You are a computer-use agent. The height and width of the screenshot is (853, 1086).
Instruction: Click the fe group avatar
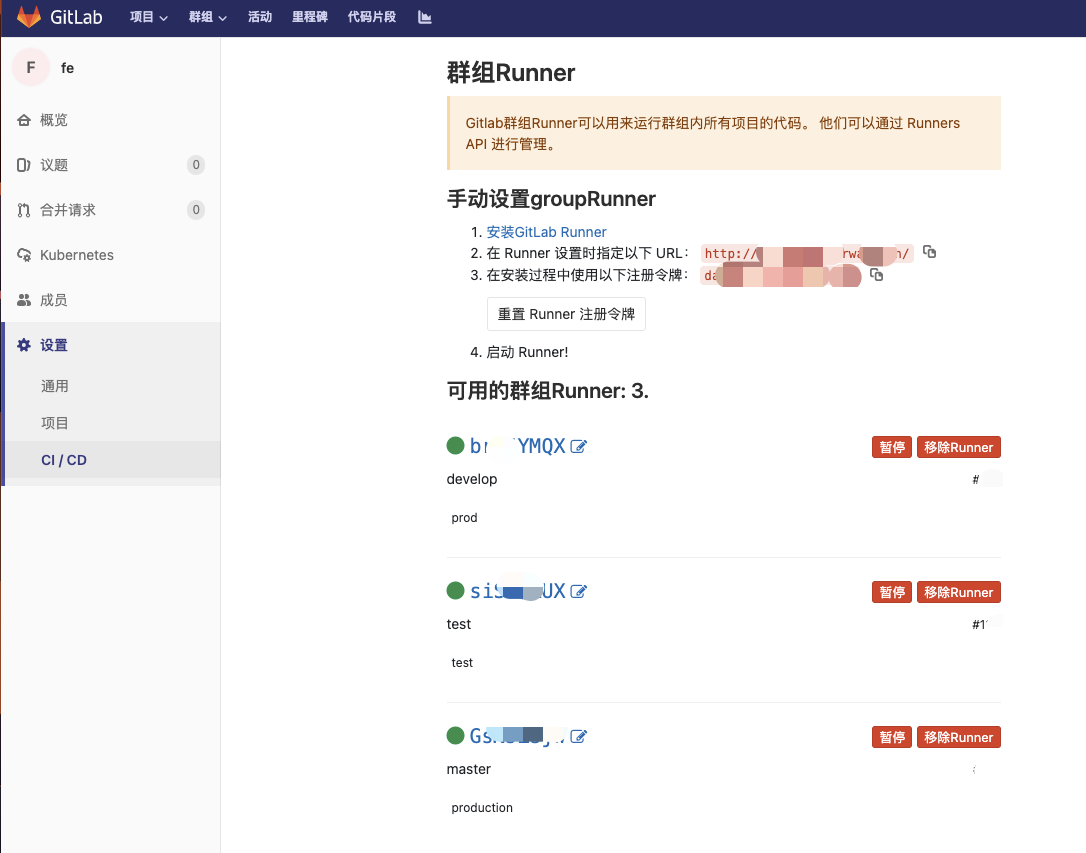tap(31, 68)
